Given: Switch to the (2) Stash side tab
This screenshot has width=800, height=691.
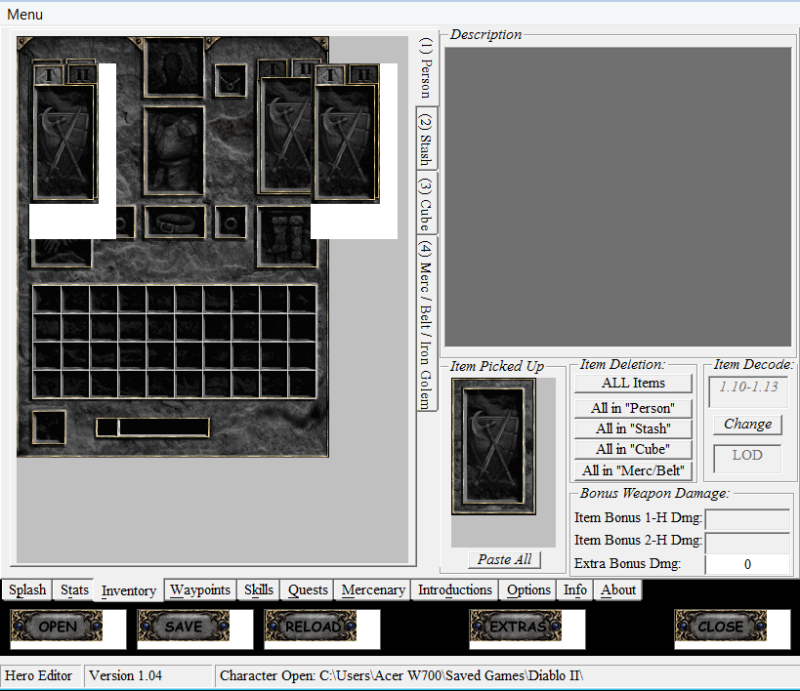Looking at the screenshot, I should [427, 138].
